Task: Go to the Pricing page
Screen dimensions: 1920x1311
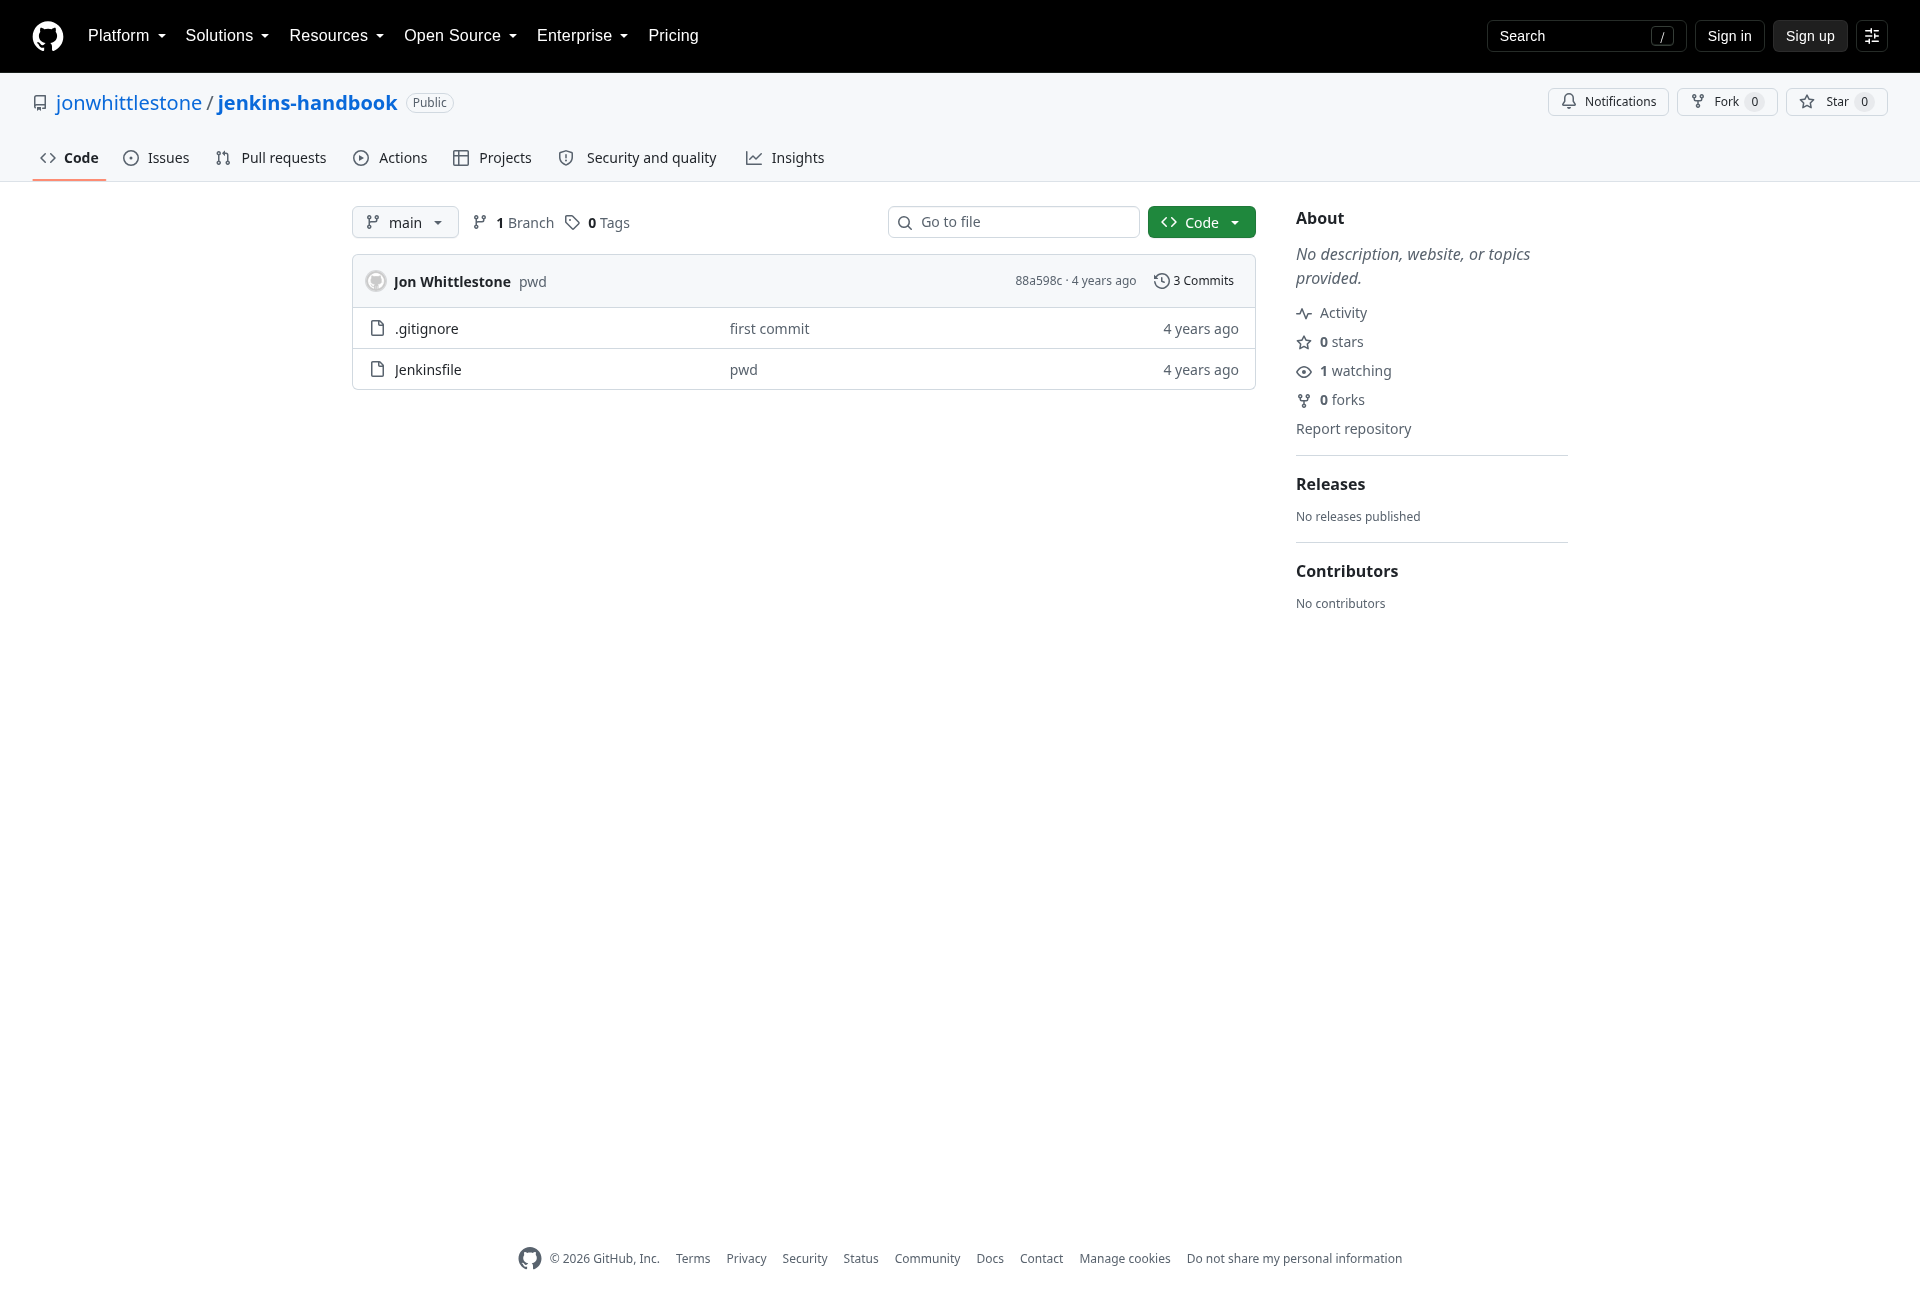Action: tap(673, 36)
